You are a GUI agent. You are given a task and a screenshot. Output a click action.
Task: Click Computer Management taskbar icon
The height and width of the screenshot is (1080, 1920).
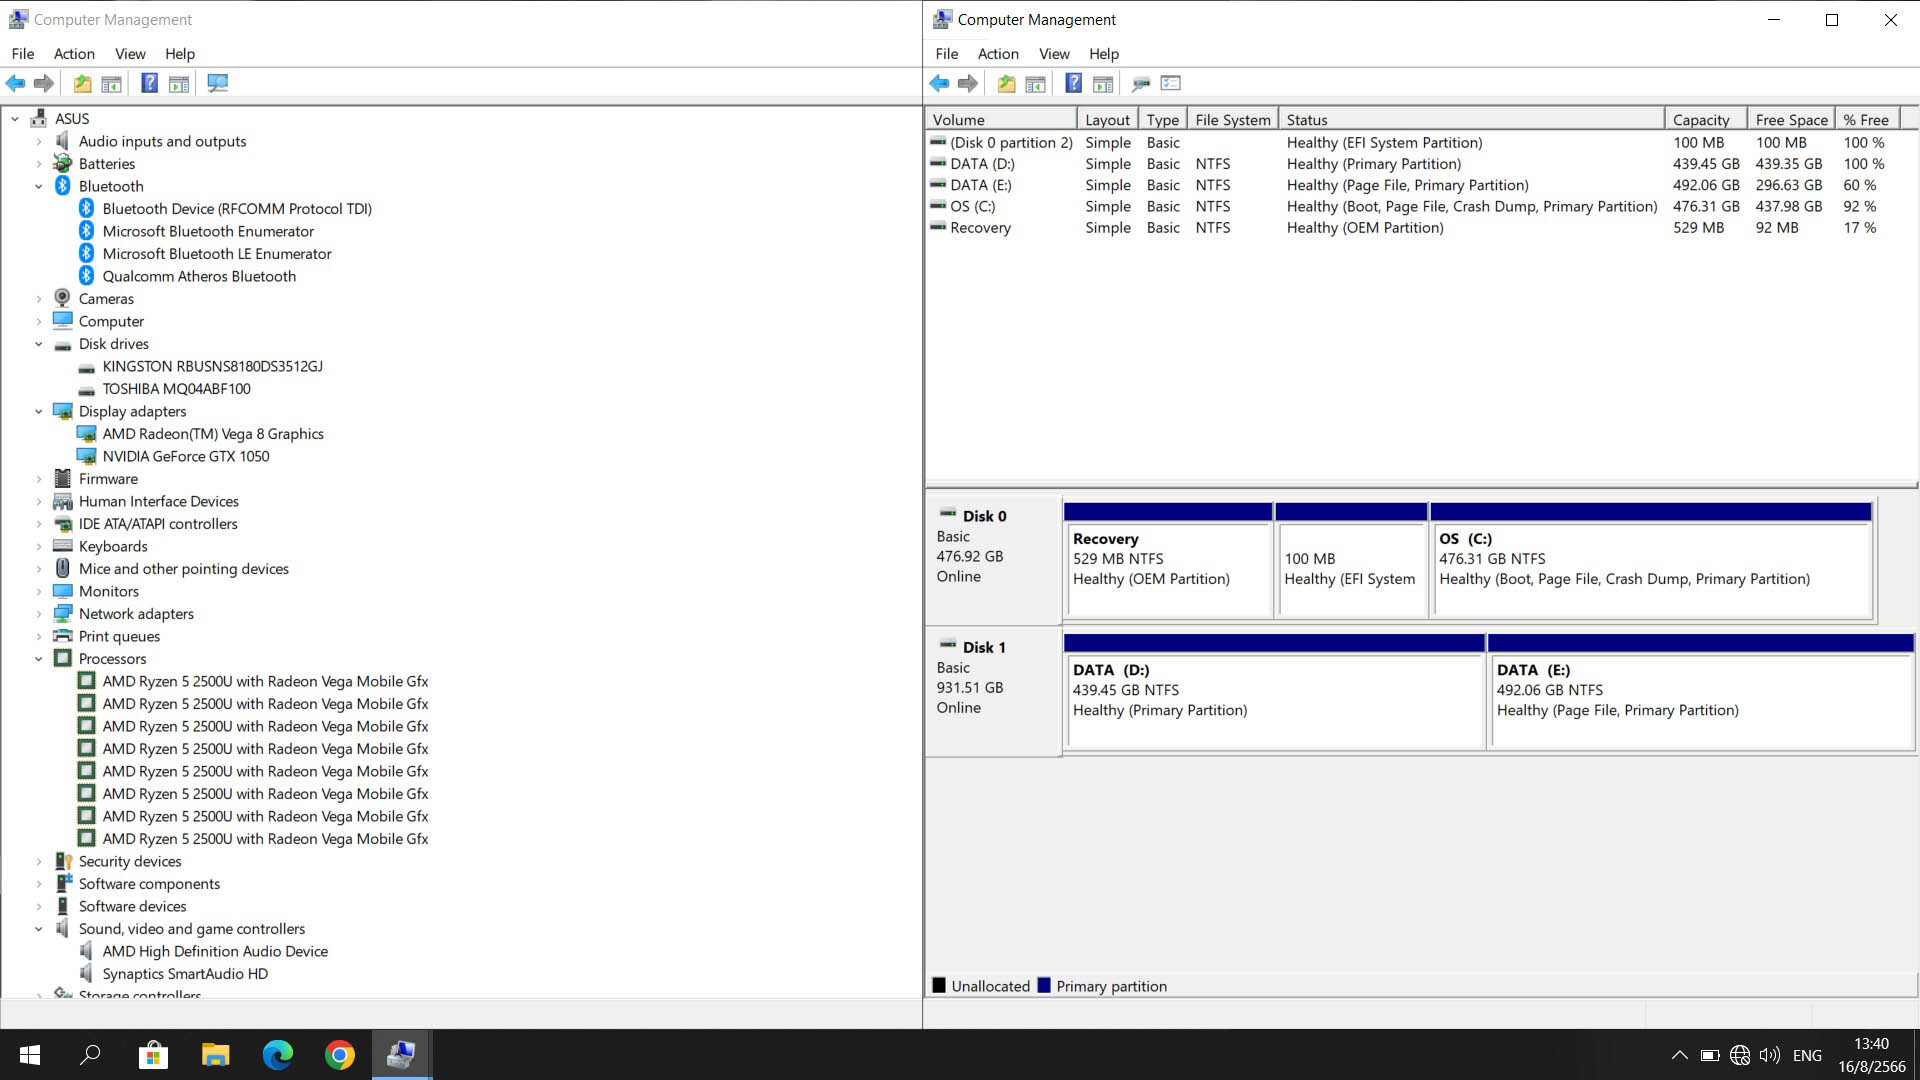pyautogui.click(x=401, y=1055)
